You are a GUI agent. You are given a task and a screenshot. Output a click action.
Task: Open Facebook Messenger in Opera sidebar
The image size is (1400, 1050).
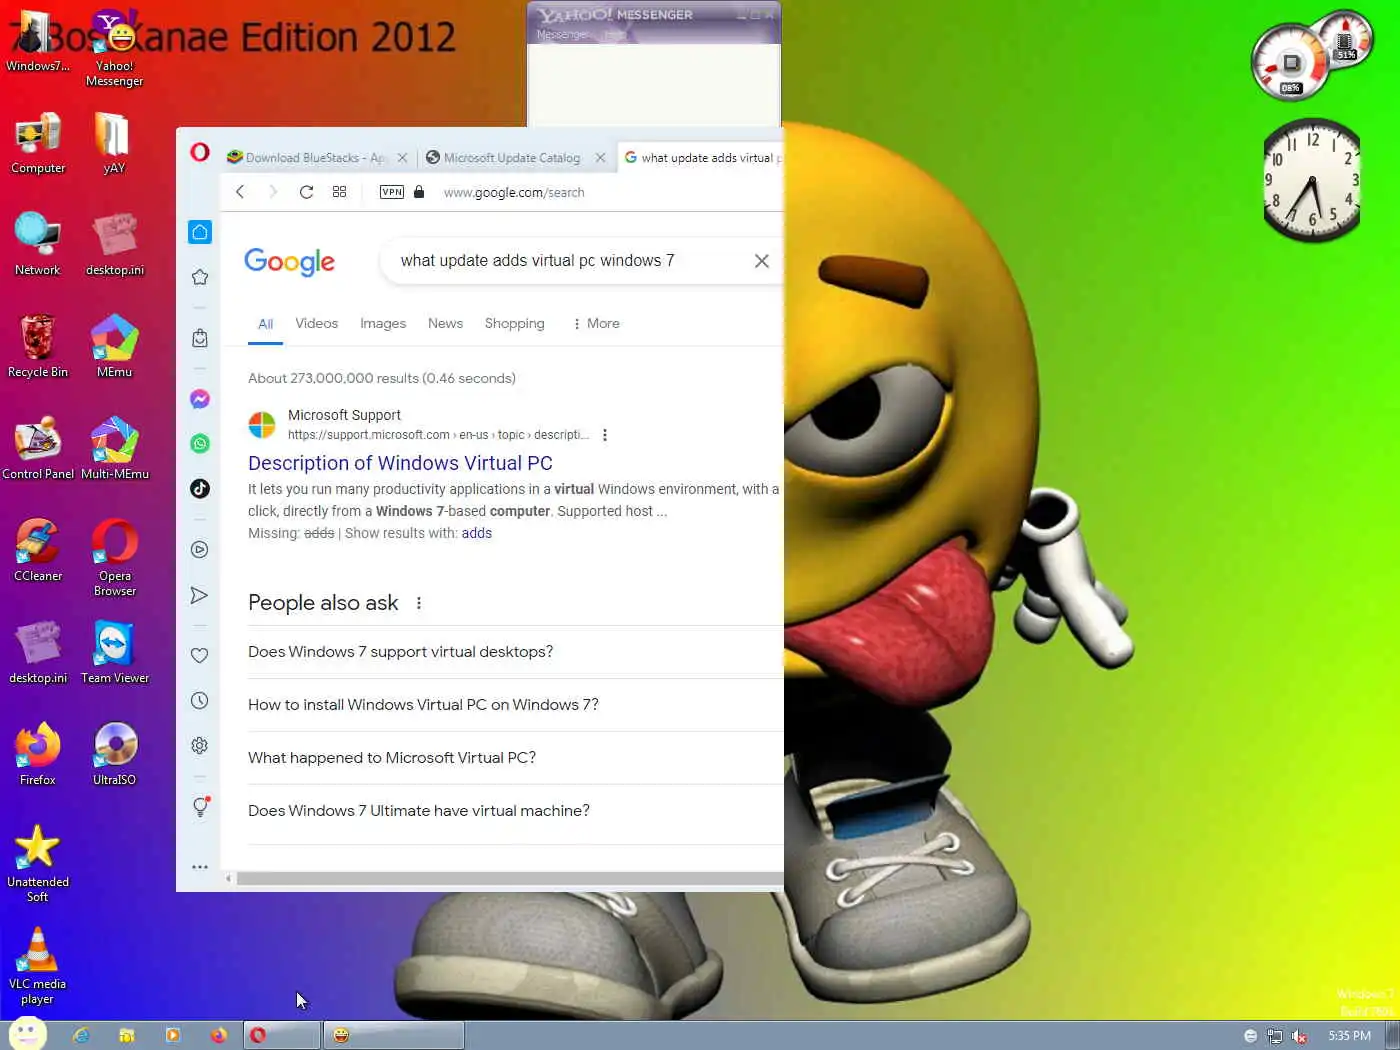[200, 399]
